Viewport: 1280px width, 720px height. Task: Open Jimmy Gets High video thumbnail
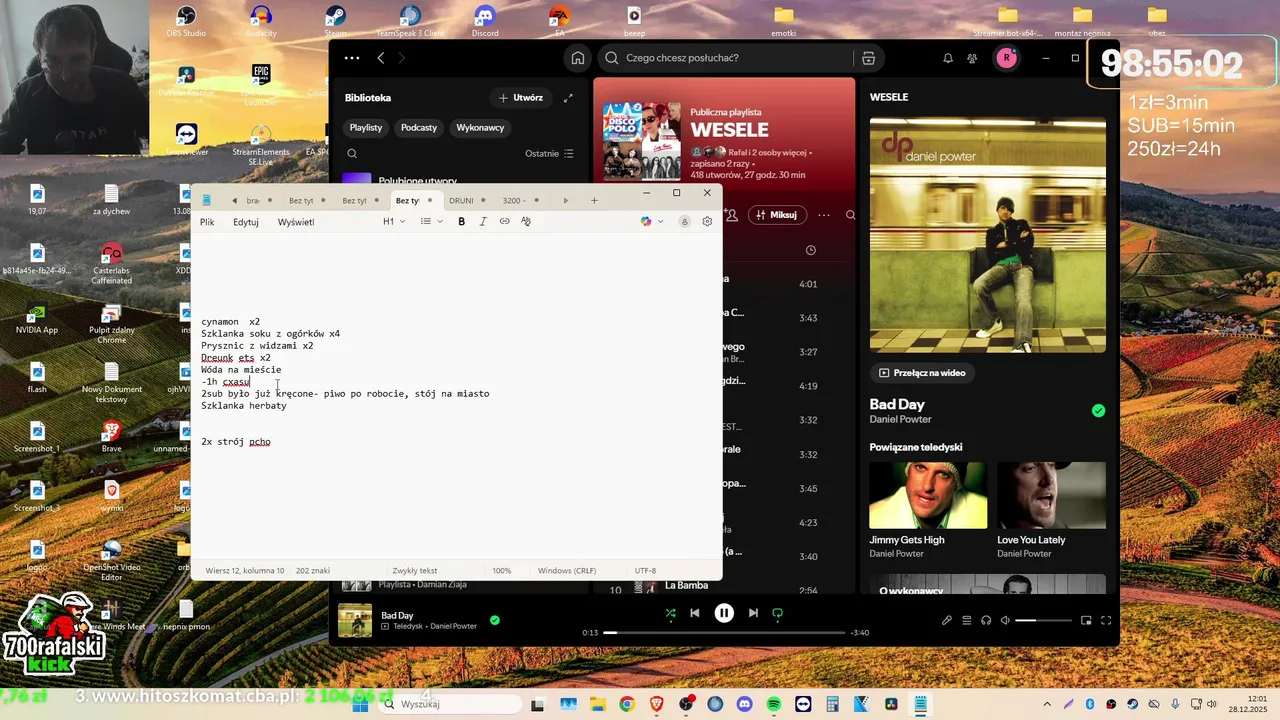point(928,495)
